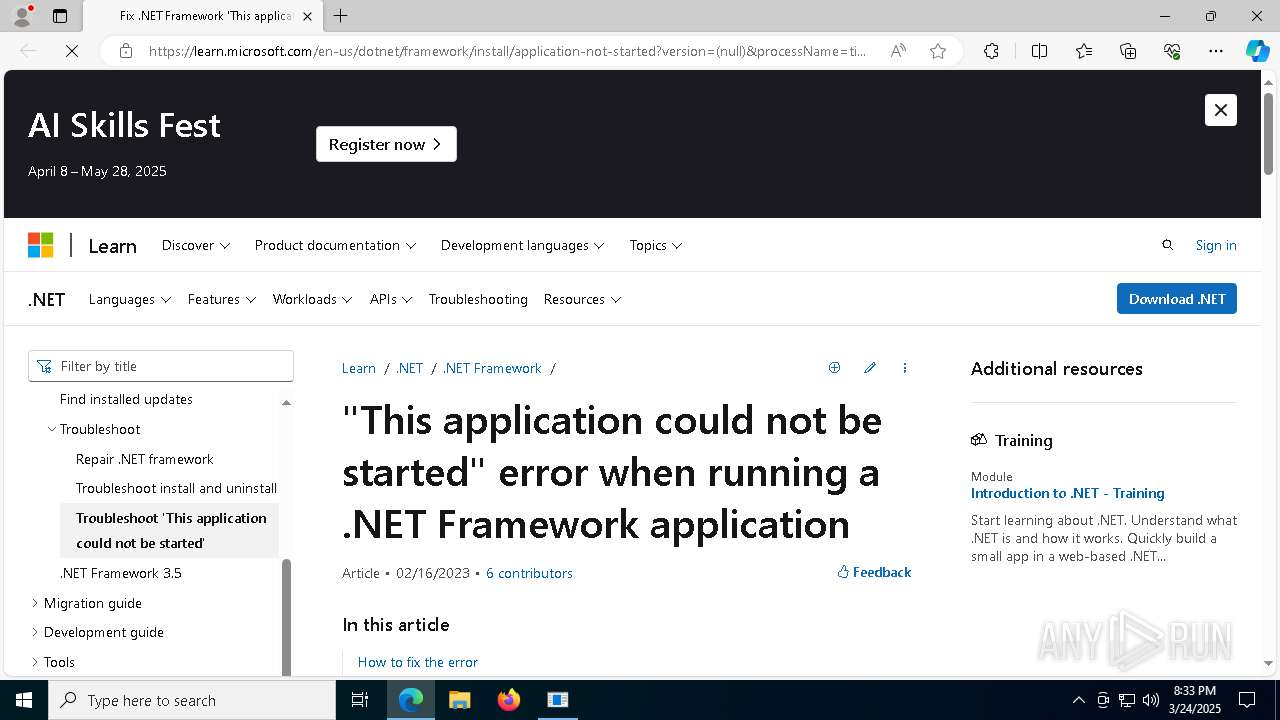Screen dimensions: 1280x720
Task: Open Troubleshoot install and uninstall
Action: pyautogui.click(x=176, y=488)
